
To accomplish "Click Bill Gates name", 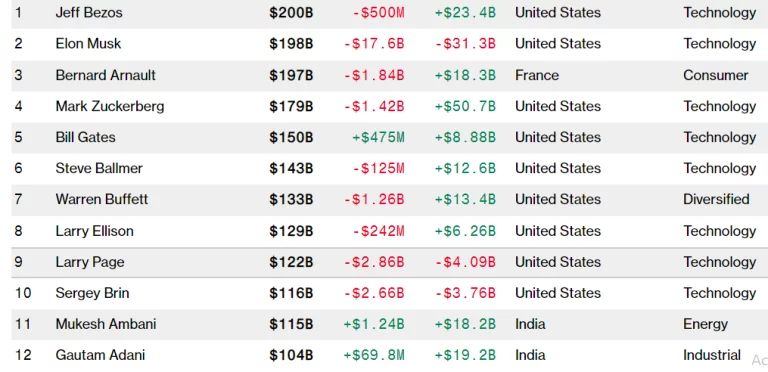I will 85,137.
